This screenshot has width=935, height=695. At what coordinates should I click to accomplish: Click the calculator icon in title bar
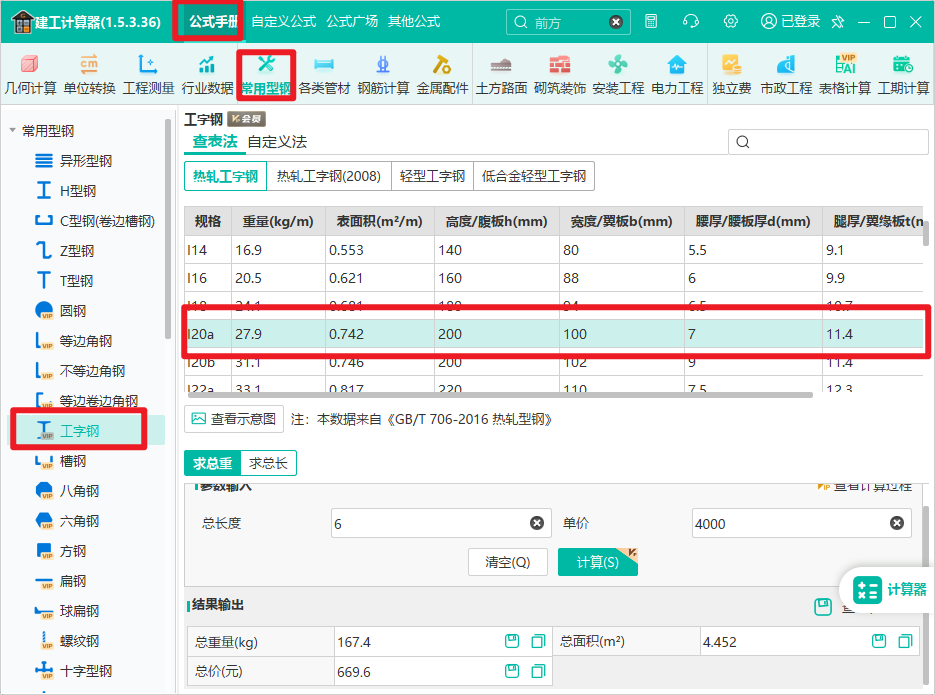pos(651,22)
